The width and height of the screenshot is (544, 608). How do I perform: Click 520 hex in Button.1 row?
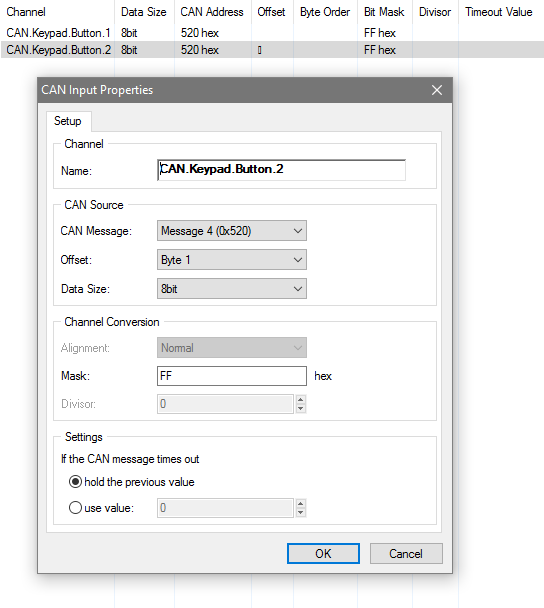200,33
